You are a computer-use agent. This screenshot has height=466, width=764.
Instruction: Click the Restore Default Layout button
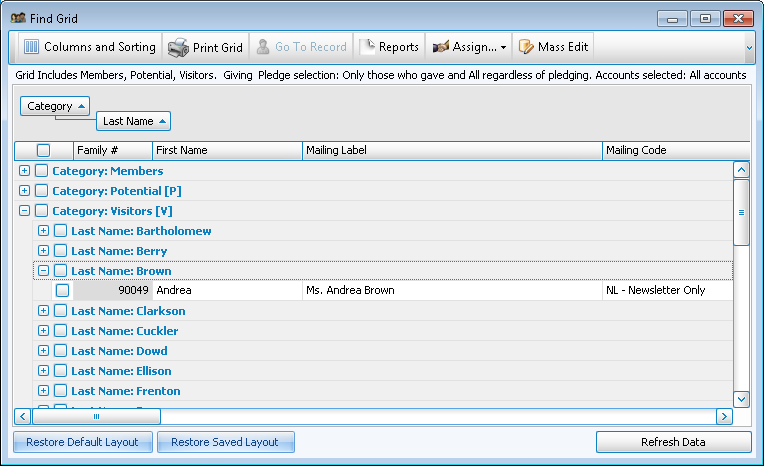point(83,442)
